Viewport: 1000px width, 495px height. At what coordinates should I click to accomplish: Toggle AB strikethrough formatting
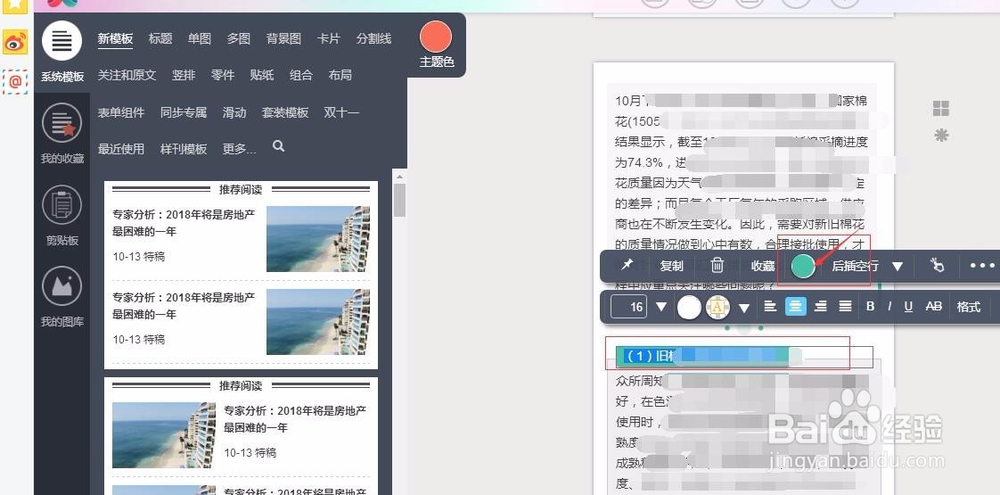[934, 307]
